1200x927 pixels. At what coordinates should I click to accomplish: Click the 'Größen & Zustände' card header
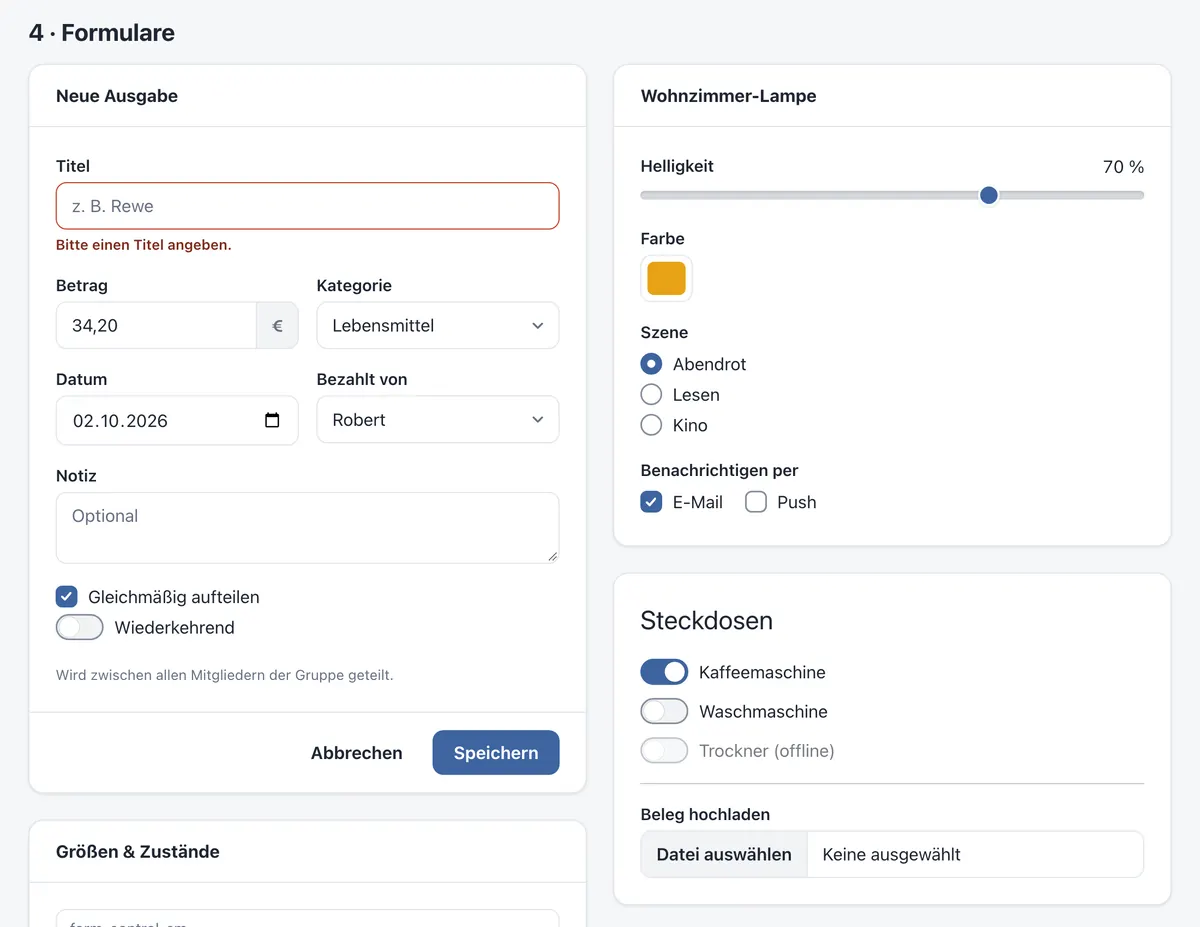click(307, 852)
